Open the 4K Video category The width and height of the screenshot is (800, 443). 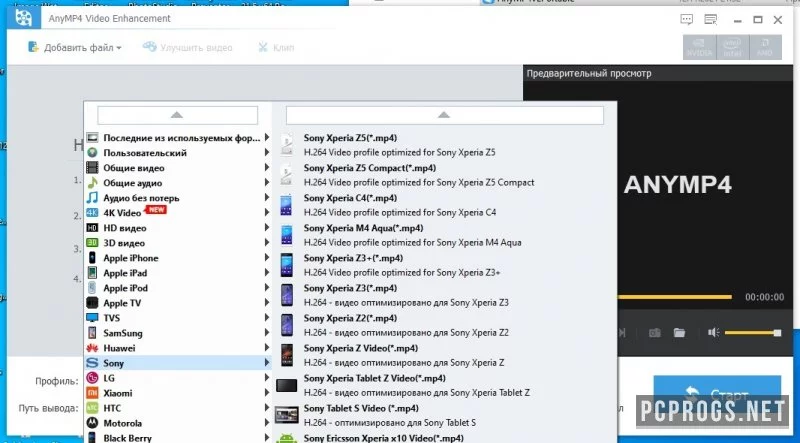(x=178, y=213)
